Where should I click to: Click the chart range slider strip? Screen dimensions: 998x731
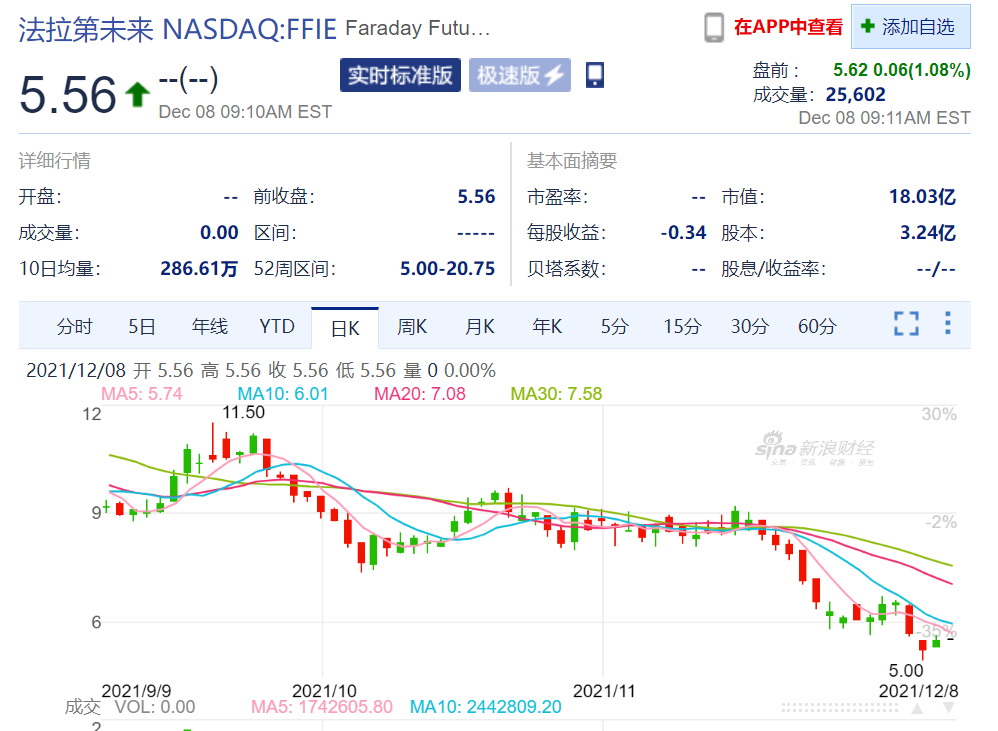[839, 707]
